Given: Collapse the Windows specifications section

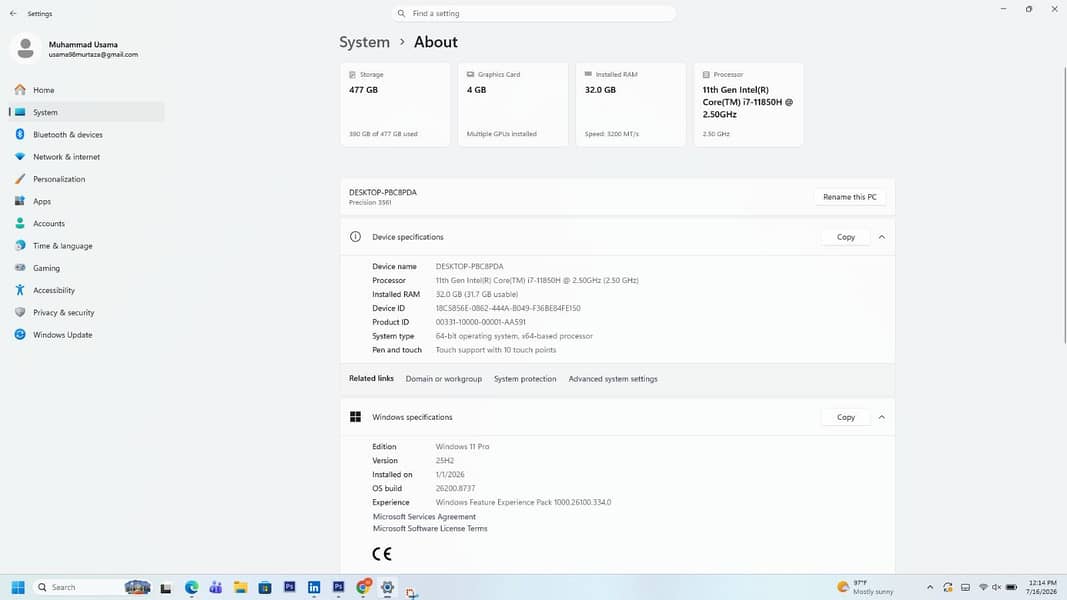Looking at the screenshot, I should [x=881, y=417].
